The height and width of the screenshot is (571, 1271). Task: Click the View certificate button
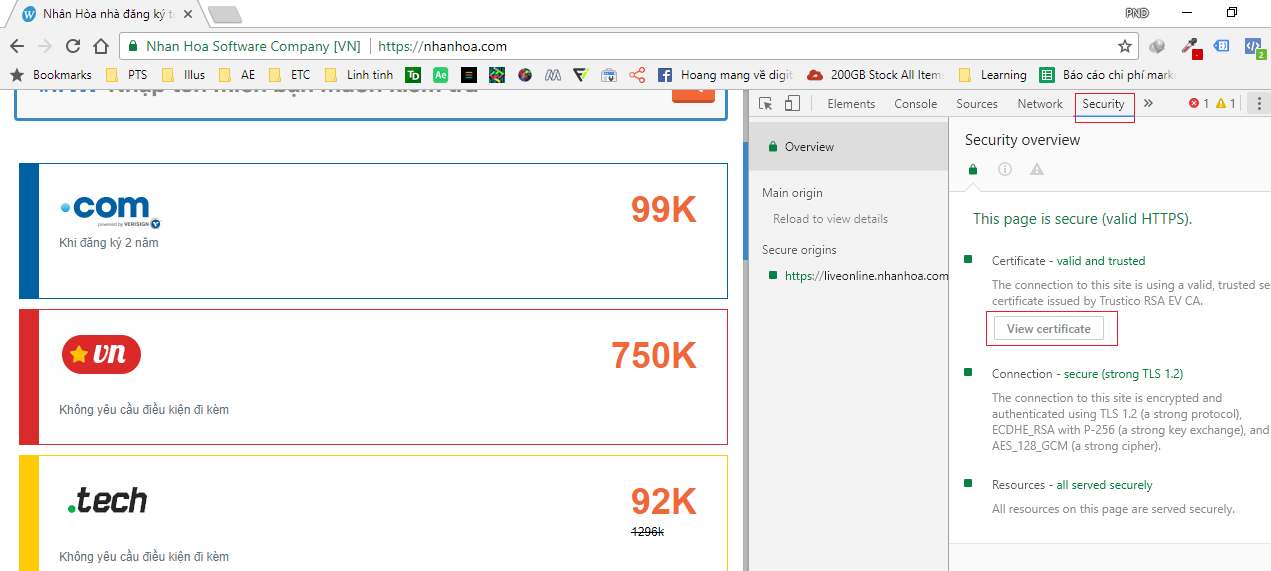(x=1049, y=328)
